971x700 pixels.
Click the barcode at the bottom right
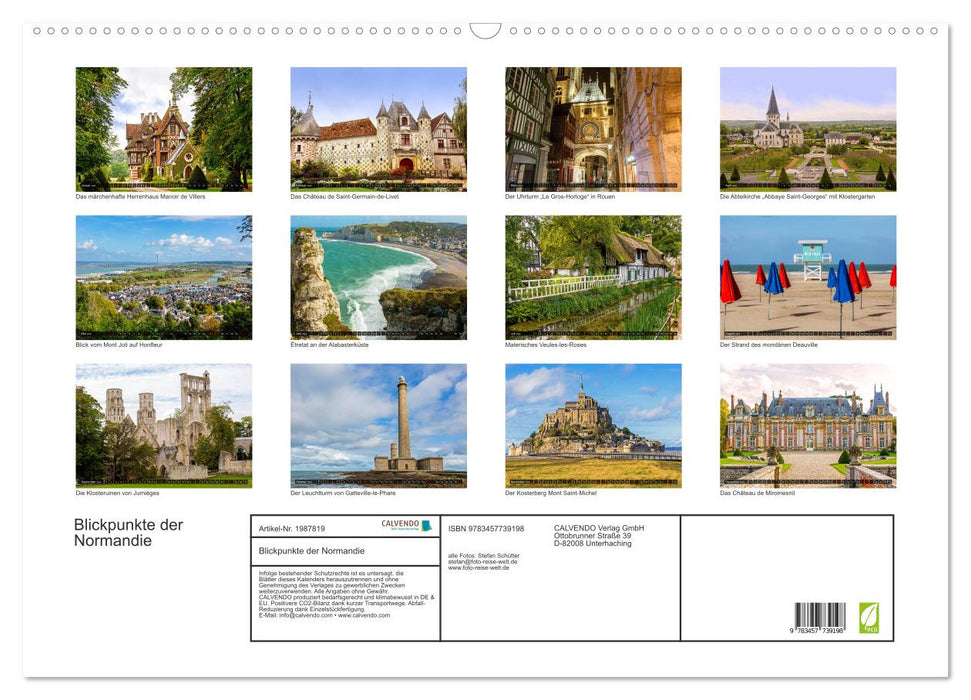coord(819,618)
